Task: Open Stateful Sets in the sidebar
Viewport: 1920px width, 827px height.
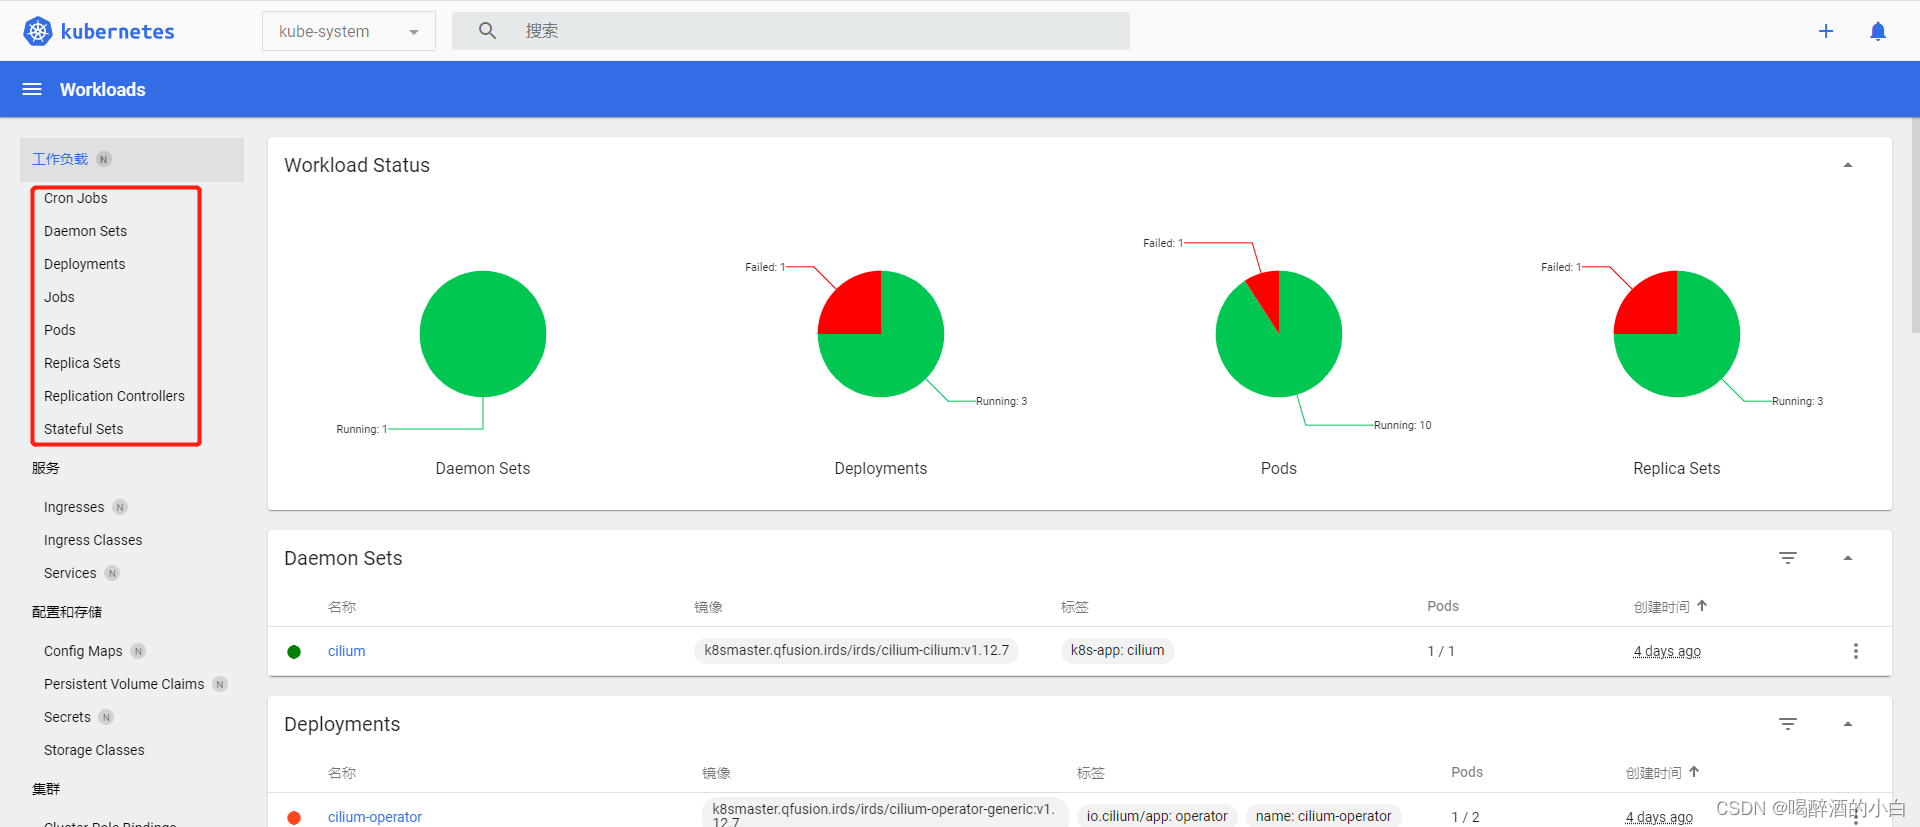Action: coord(83,429)
